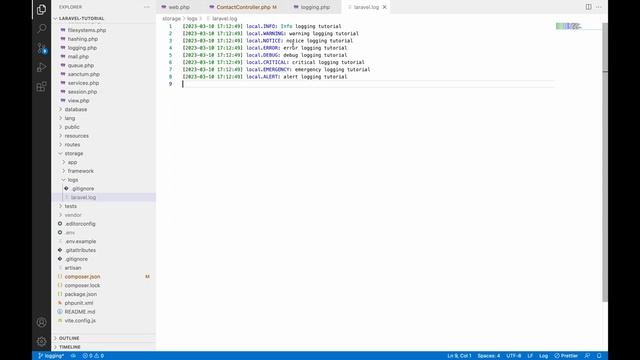Open the .env.example file
This screenshot has height=360, width=640.
coord(80,241)
